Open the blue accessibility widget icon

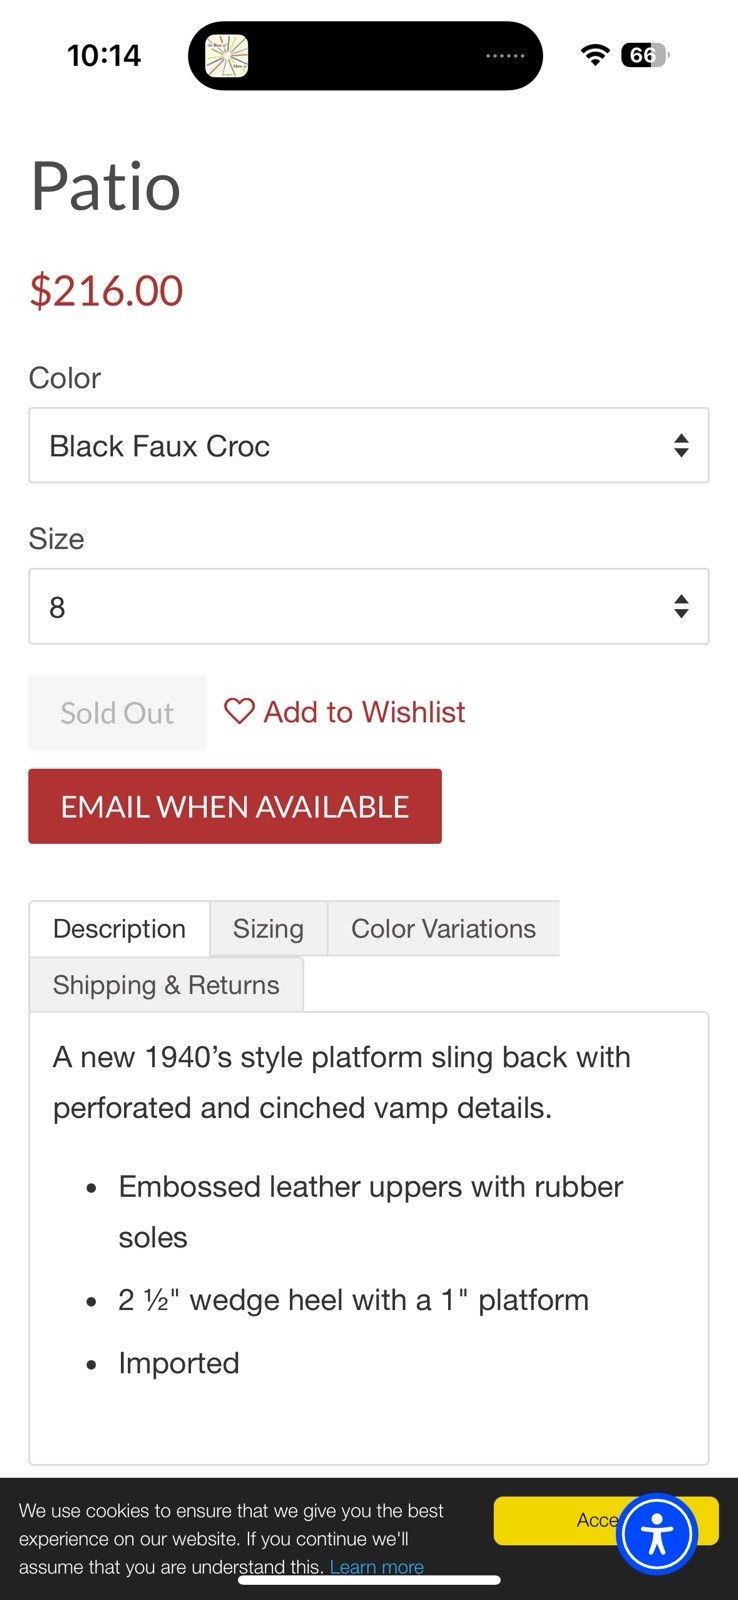click(x=656, y=1534)
